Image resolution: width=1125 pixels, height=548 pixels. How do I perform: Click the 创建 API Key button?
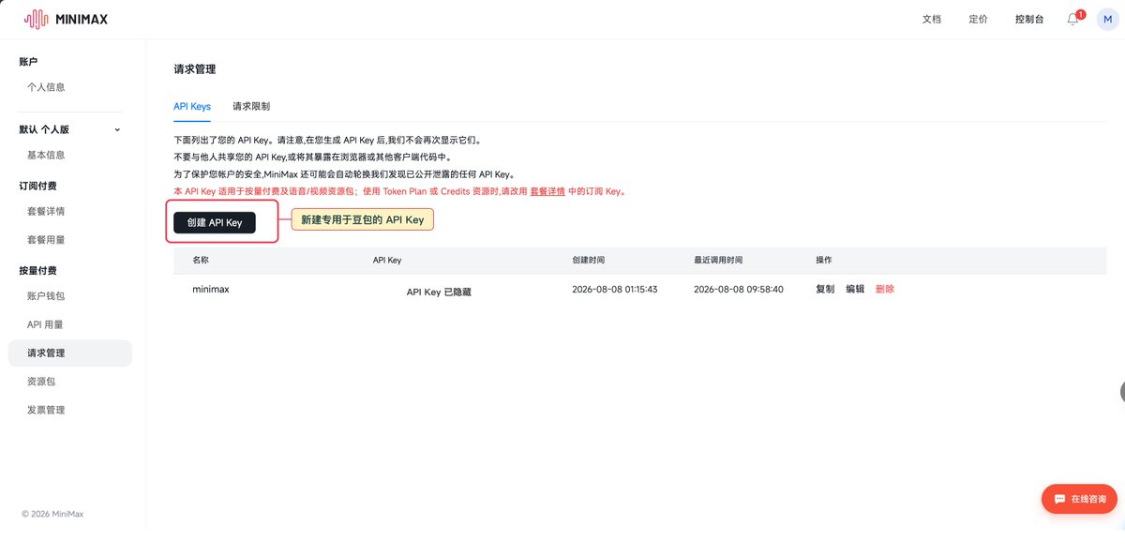coord(215,222)
